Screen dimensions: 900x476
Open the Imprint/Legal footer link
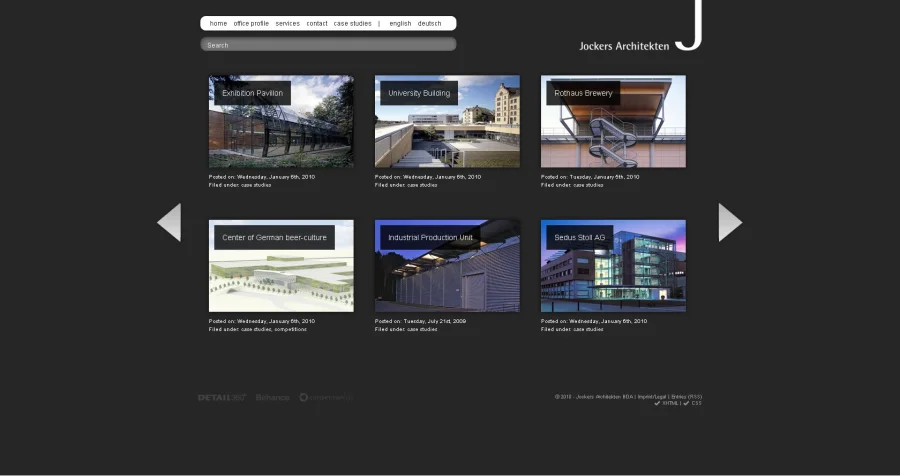coord(653,396)
